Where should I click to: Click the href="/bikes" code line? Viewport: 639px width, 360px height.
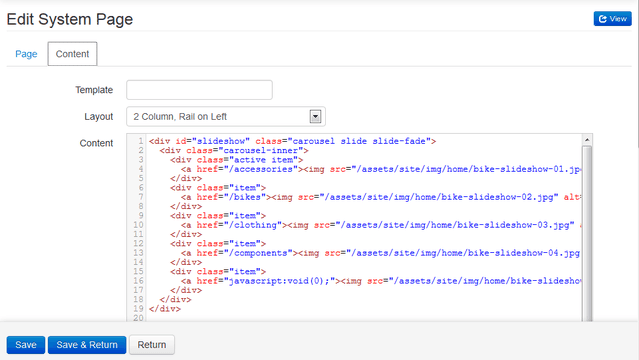pyautogui.click(x=381, y=197)
